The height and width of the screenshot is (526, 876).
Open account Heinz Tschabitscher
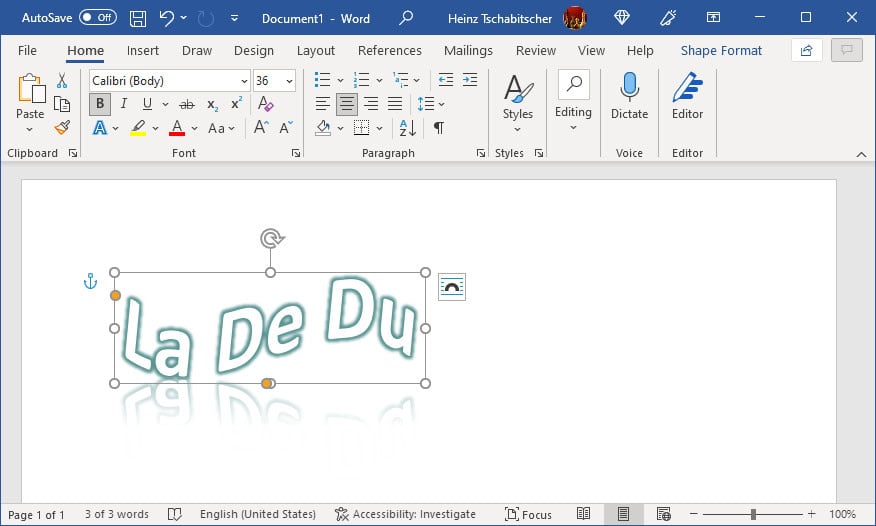pos(517,18)
